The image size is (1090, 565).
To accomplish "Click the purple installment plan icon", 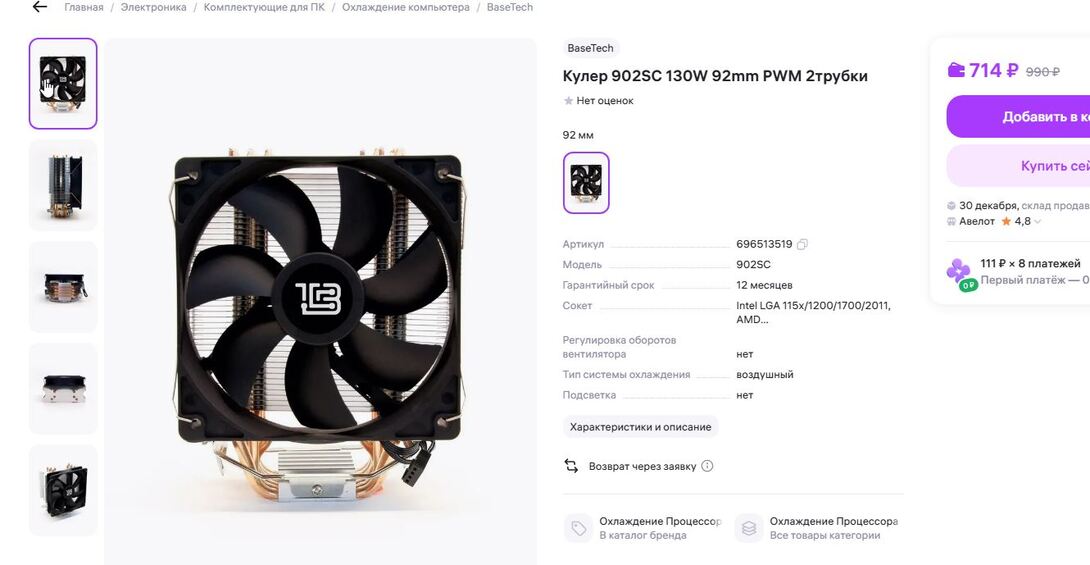I will (x=959, y=272).
